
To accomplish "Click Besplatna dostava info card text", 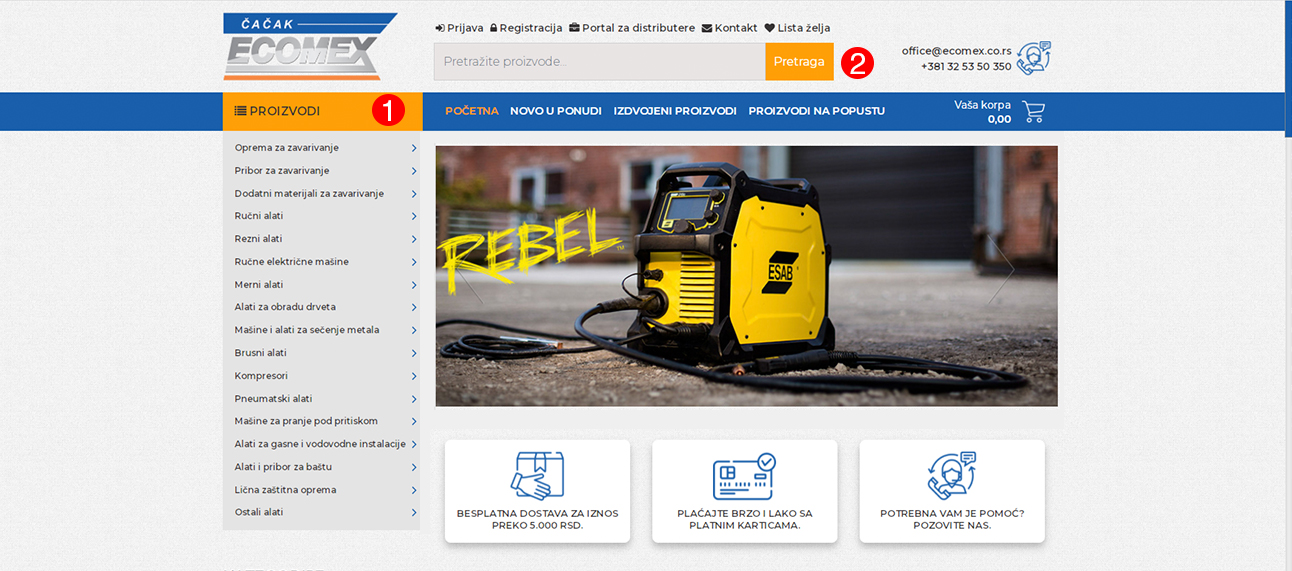I will (537, 519).
